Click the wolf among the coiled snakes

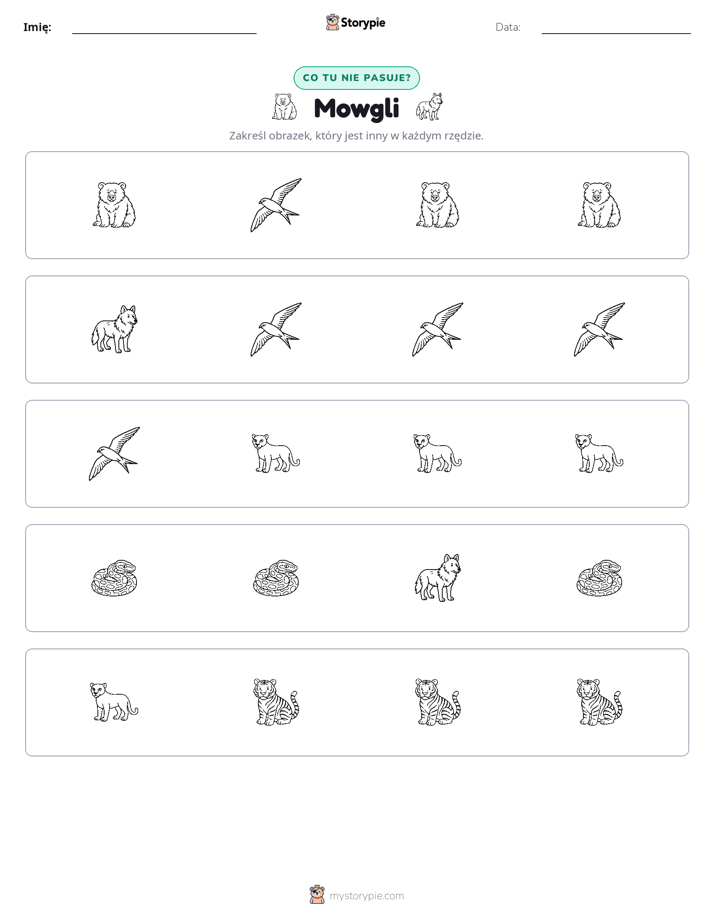pos(438,578)
